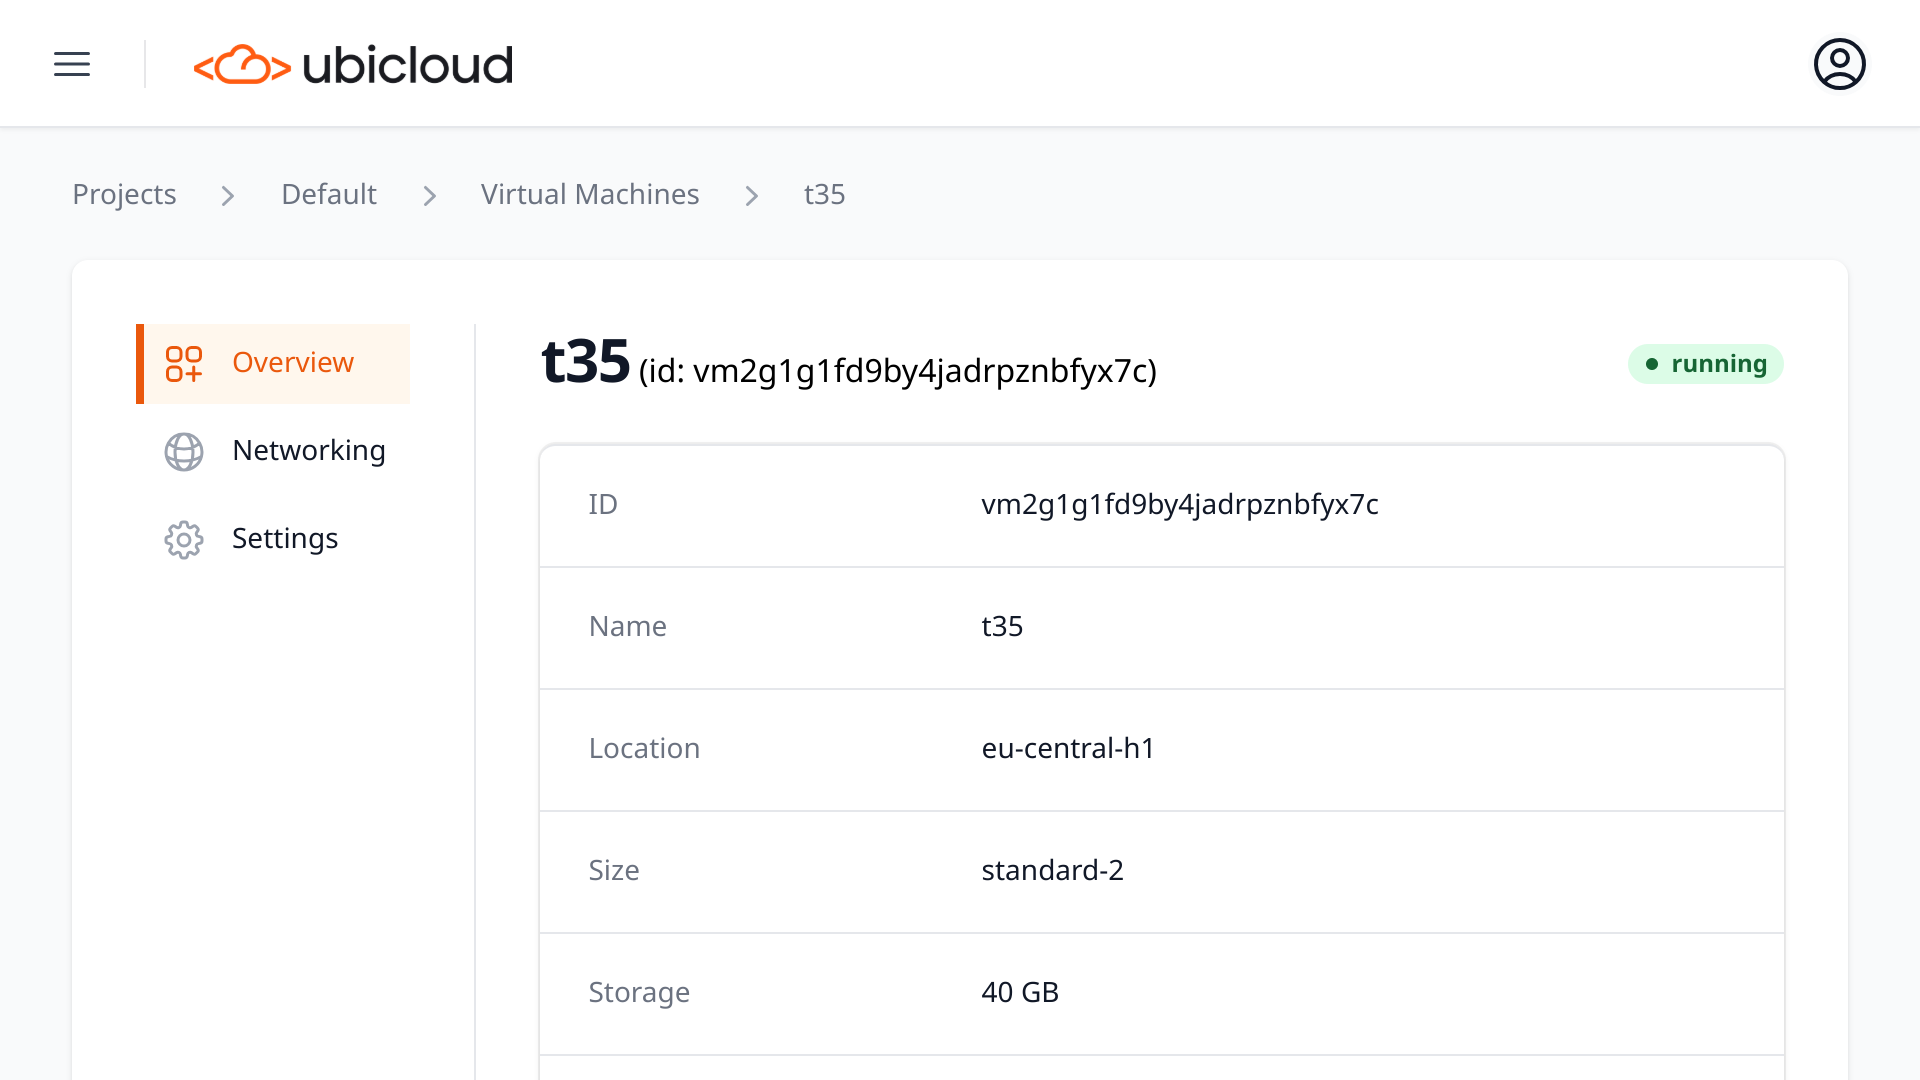Click the Settings gear icon

click(184, 540)
